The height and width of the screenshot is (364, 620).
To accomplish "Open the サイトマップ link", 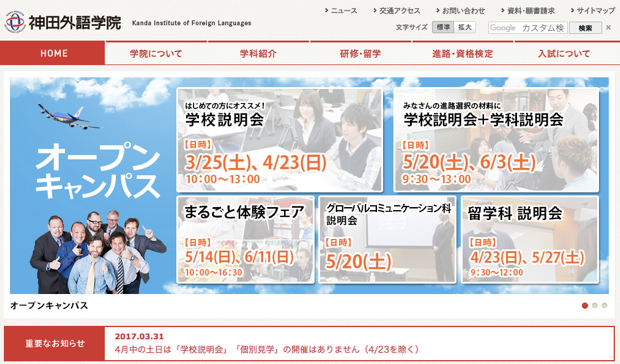I will 593,11.
